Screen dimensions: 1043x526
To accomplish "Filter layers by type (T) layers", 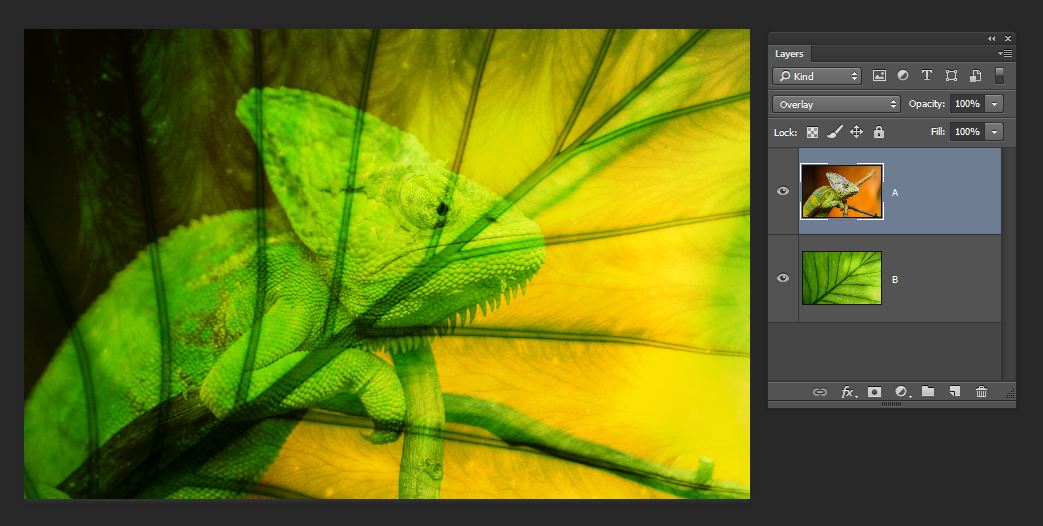I will pos(927,76).
